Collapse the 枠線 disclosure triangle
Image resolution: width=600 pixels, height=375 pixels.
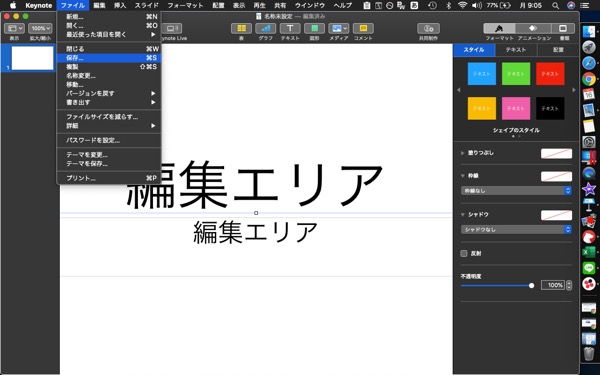pyautogui.click(x=463, y=176)
